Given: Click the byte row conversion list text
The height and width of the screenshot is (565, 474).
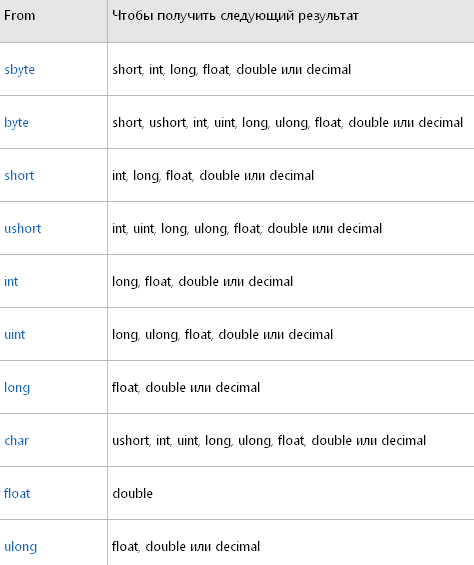Looking at the screenshot, I should (x=288, y=123).
